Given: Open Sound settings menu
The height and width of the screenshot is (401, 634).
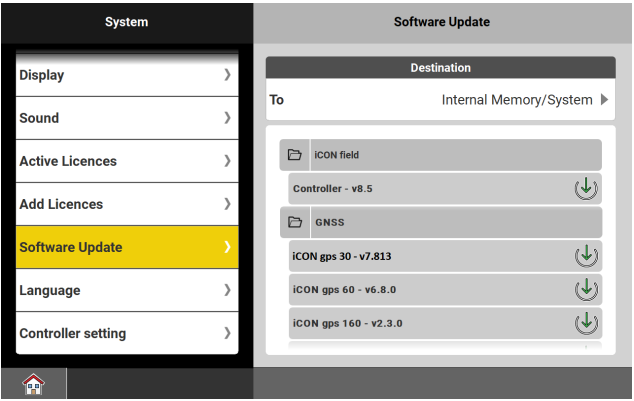Looking at the screenshot, I should pyautogui.click(x=127, y=118).
